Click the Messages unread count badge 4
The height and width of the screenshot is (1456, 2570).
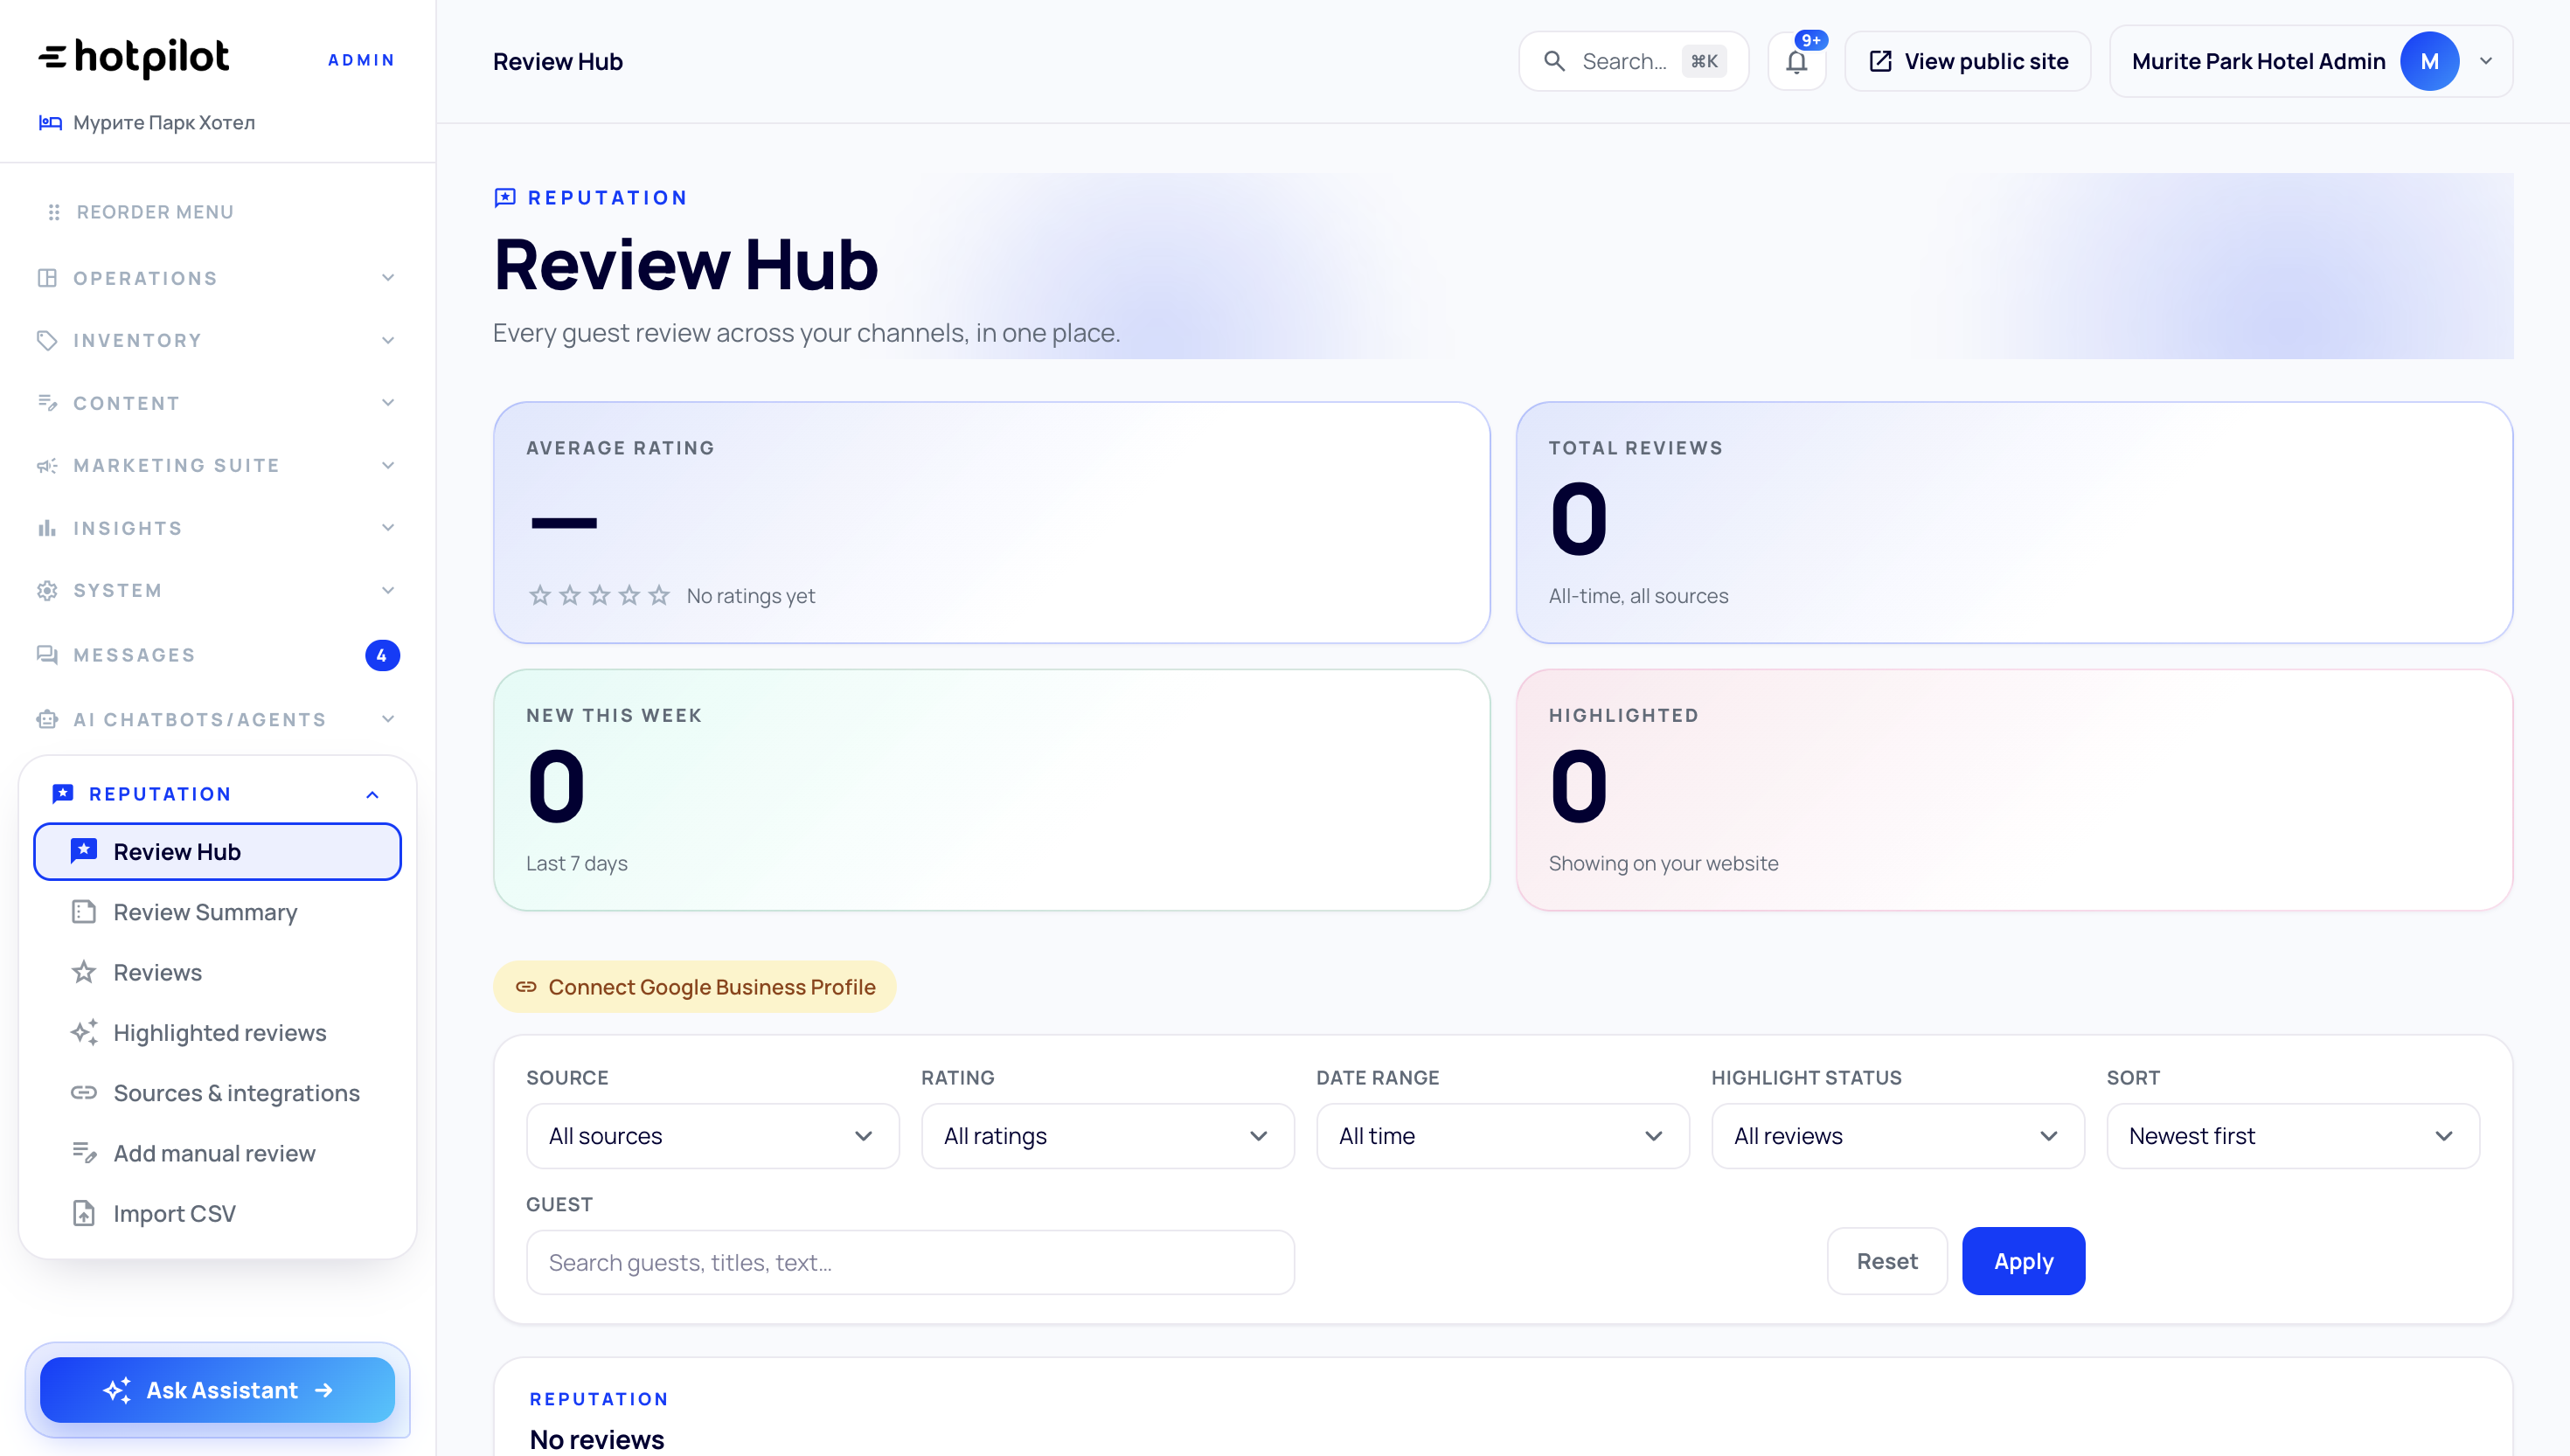(382, 655)
